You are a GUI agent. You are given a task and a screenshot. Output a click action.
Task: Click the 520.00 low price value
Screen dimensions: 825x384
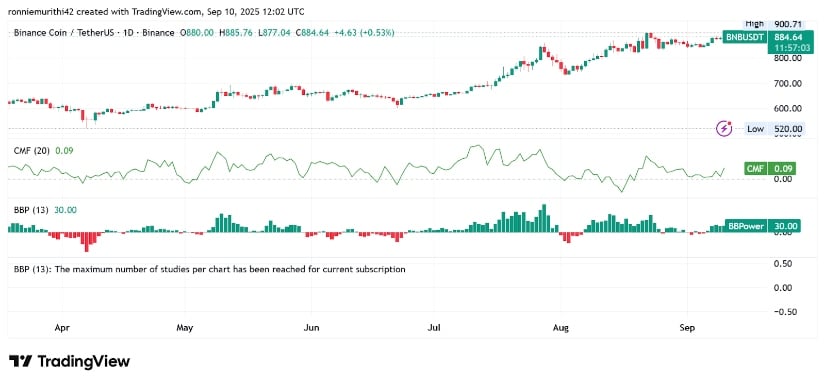coord(787,129)
